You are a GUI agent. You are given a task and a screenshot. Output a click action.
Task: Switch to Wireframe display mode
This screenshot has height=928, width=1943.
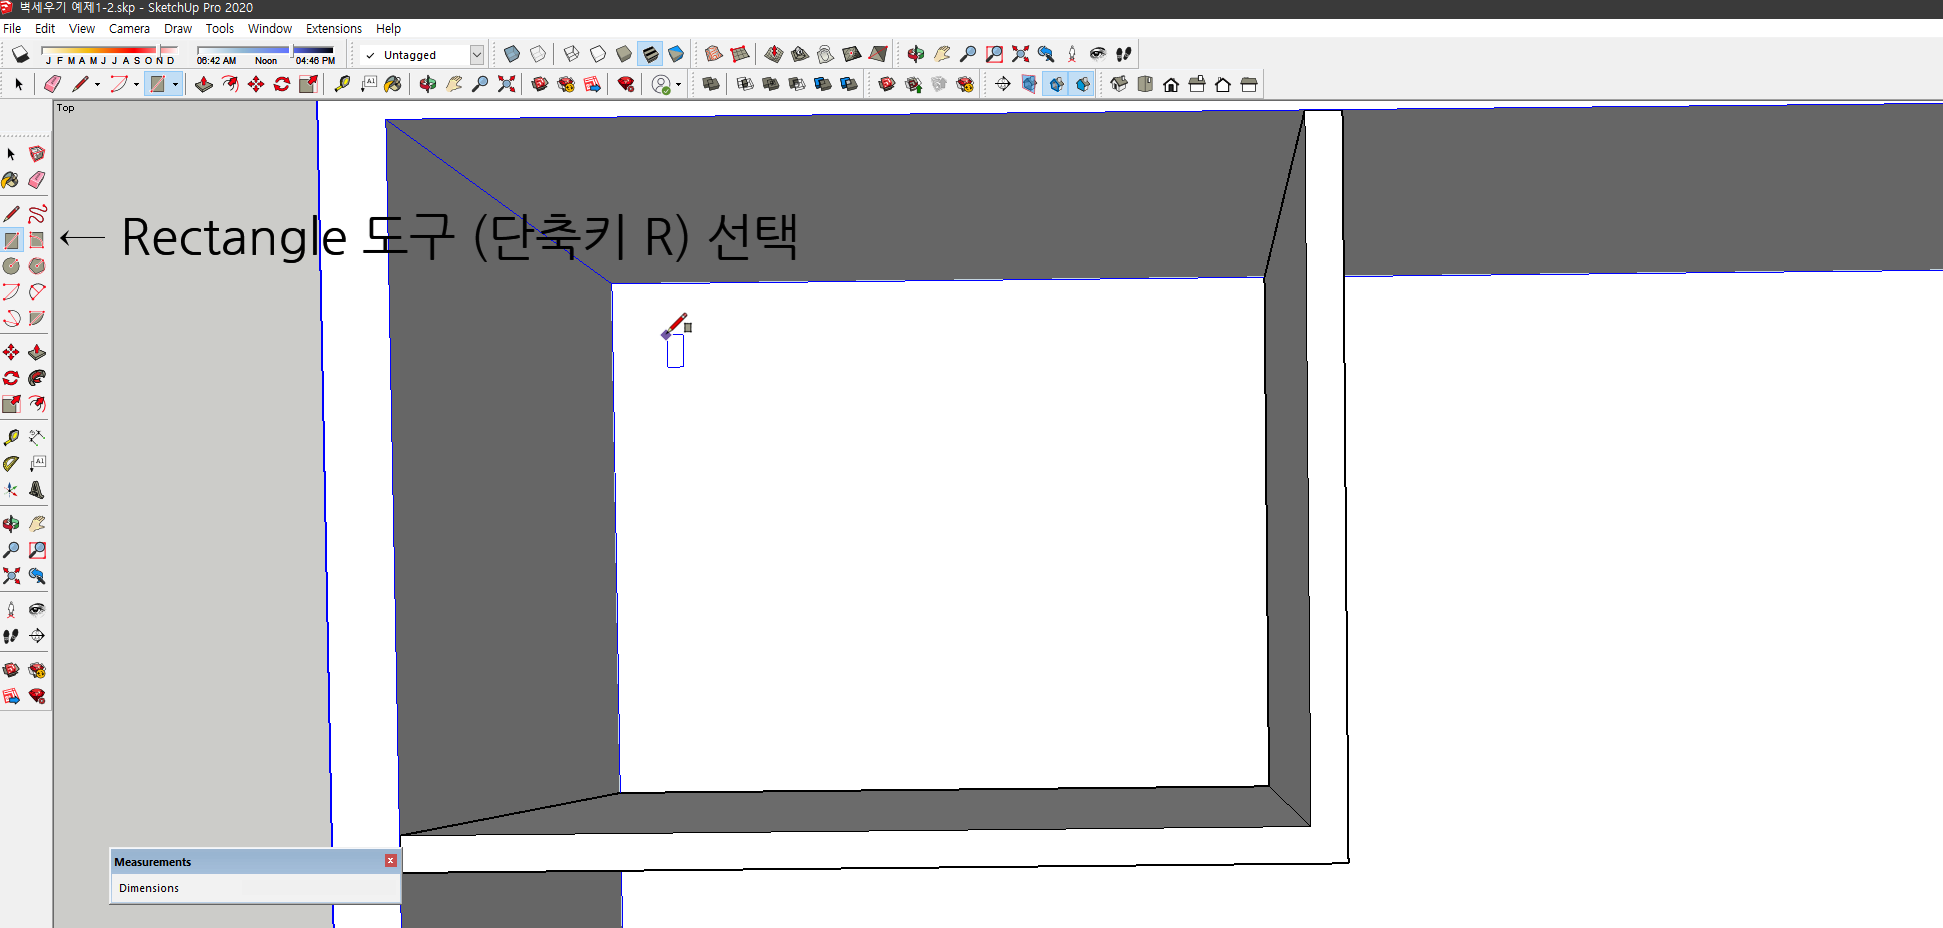tap(571, 54)
